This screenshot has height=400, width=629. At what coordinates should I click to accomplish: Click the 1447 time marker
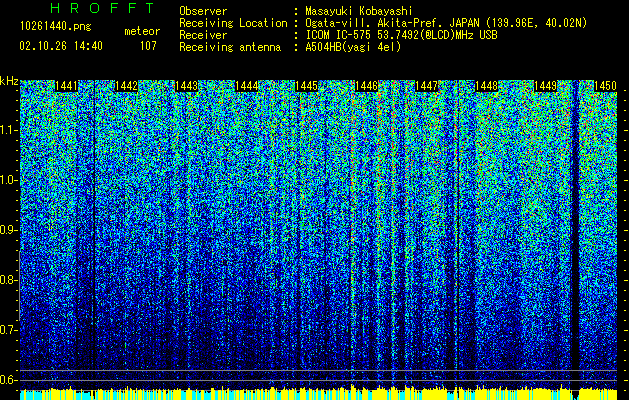pyautogui.click(x=426, y=86)
